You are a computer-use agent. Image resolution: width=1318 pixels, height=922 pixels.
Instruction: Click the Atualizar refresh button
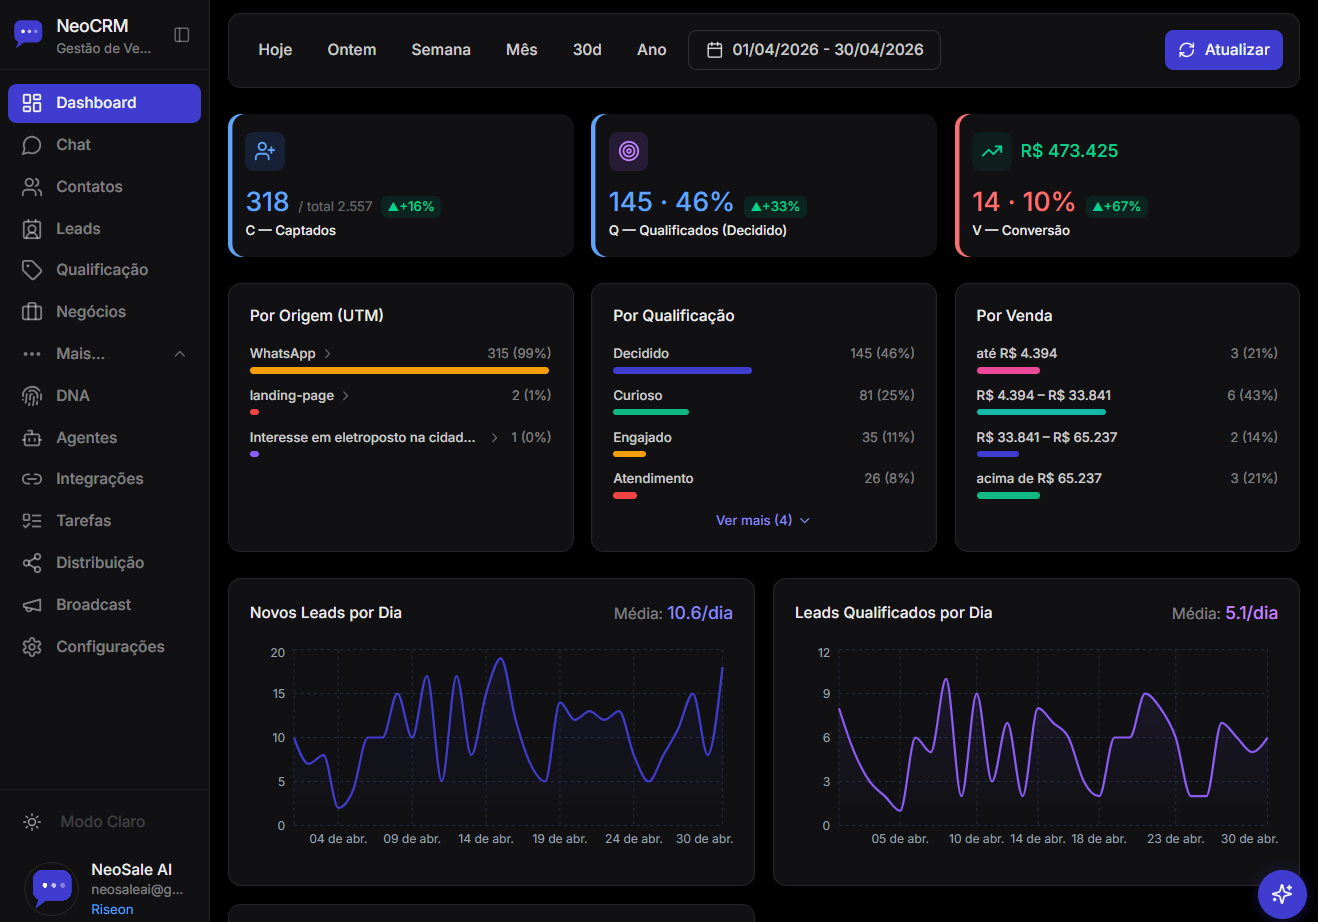pyautogui.click(x=1224, y=50)
